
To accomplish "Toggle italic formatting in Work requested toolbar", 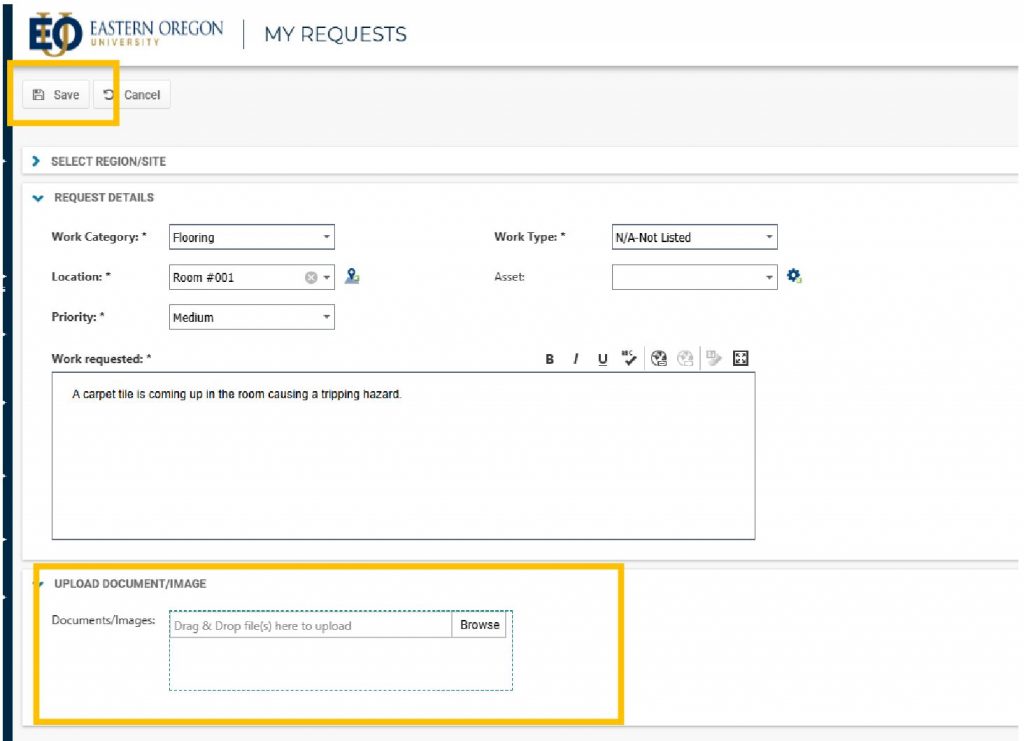I will click(x=576, y=359).
